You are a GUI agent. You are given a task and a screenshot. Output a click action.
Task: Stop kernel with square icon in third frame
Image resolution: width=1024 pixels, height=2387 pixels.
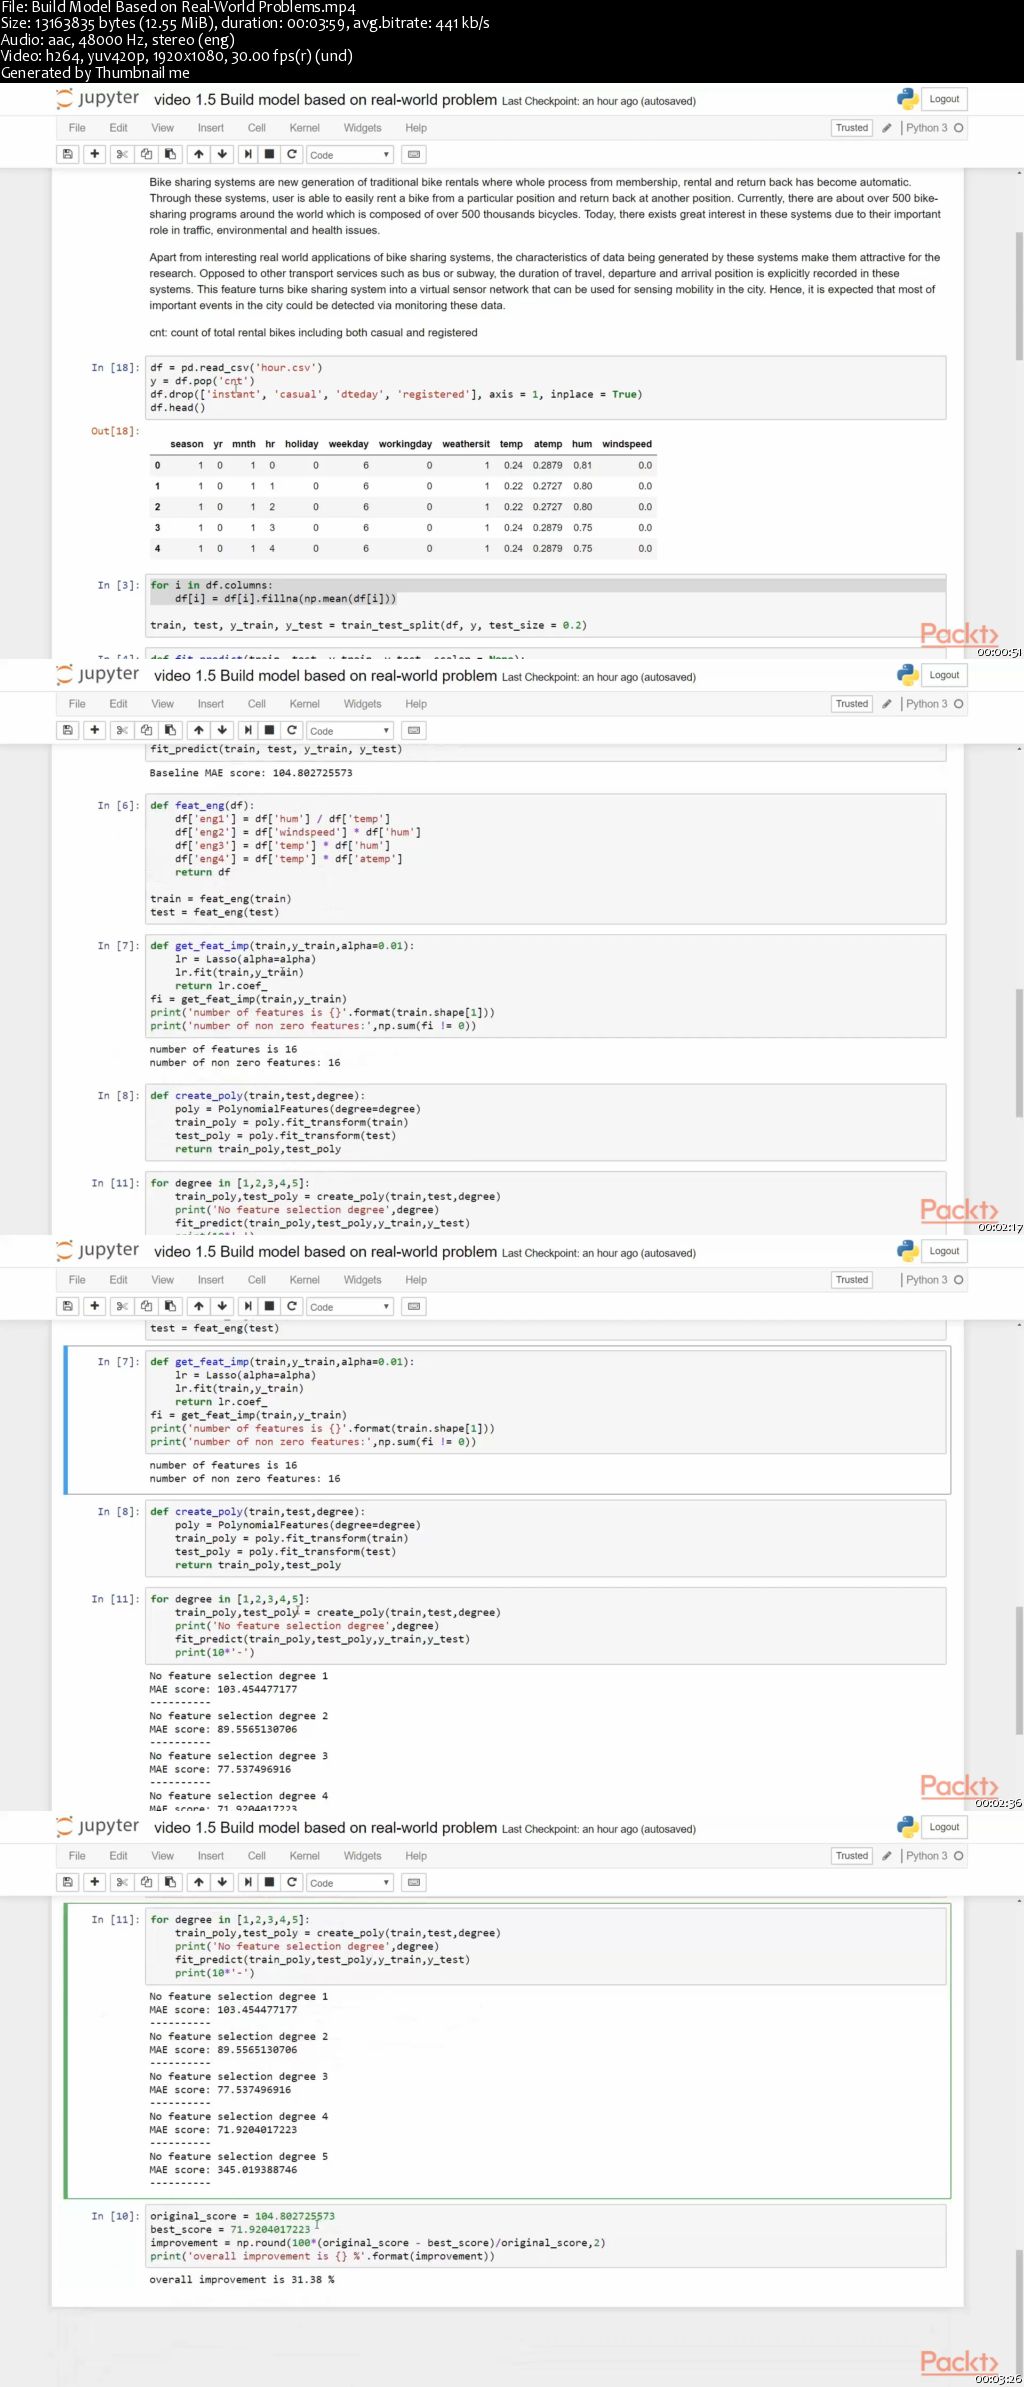click(x=269, y=1306)
